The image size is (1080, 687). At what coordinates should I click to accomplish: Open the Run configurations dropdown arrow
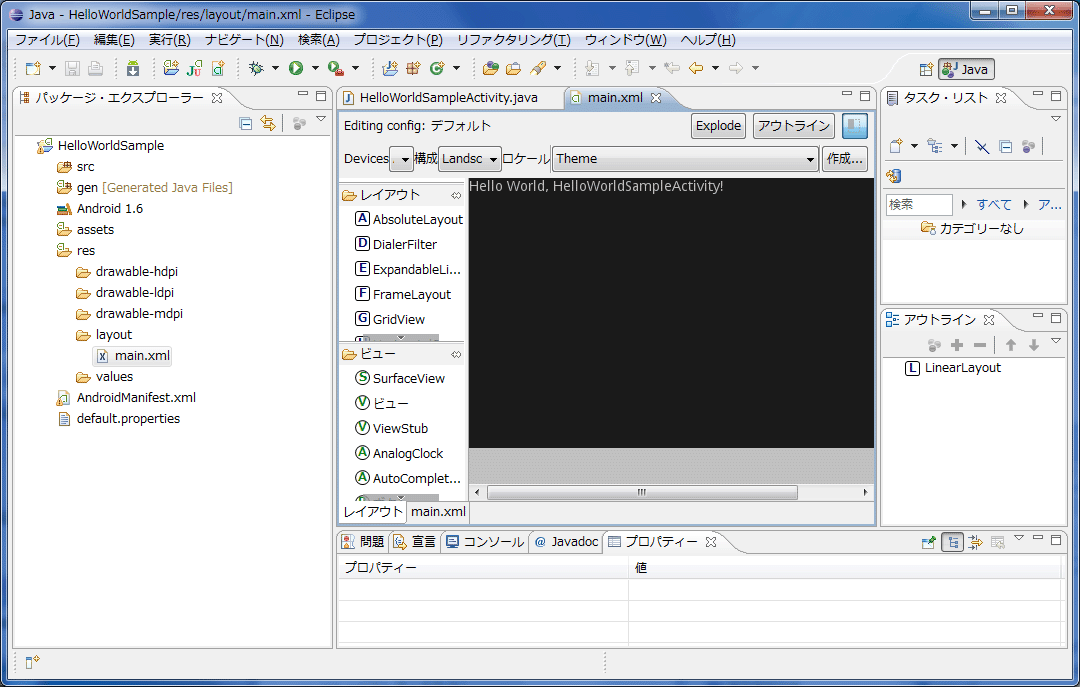pos(315,68)
